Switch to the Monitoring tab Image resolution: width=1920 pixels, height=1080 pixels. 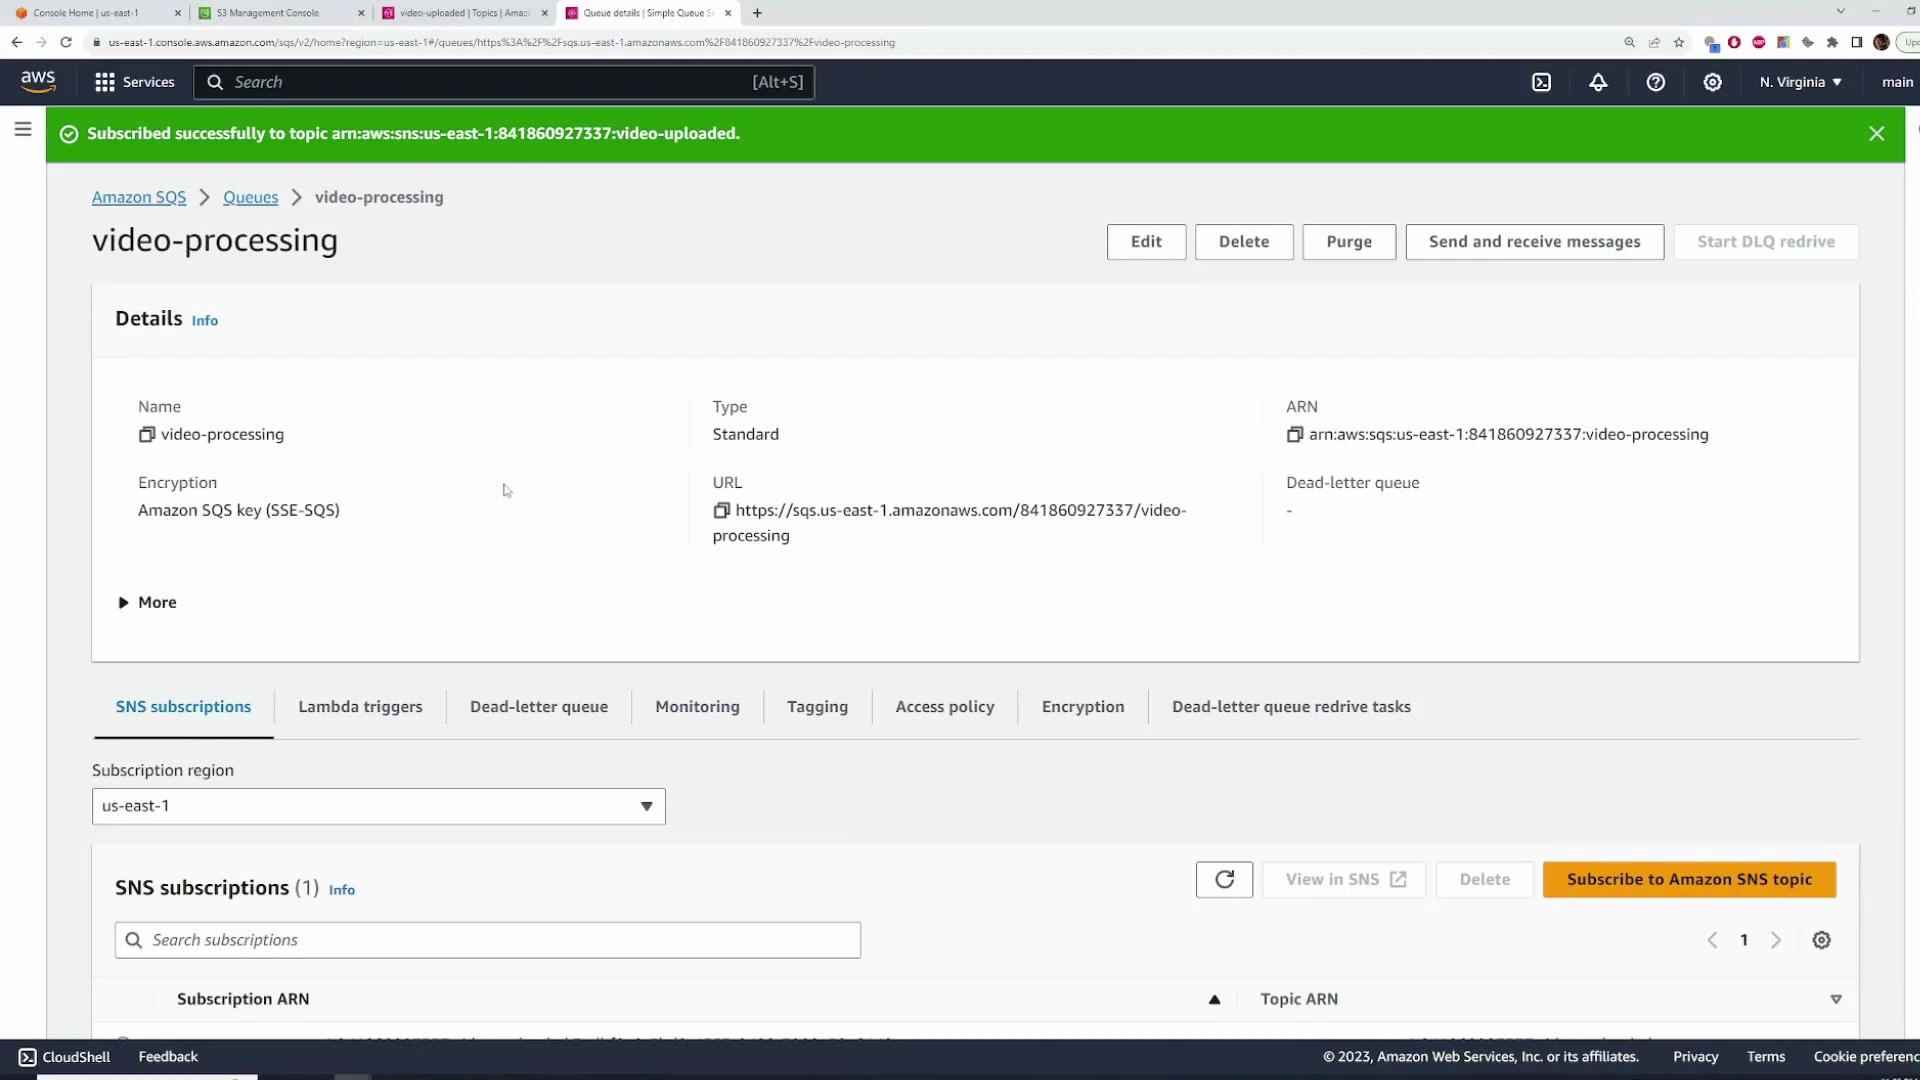(x=697, y=707)
